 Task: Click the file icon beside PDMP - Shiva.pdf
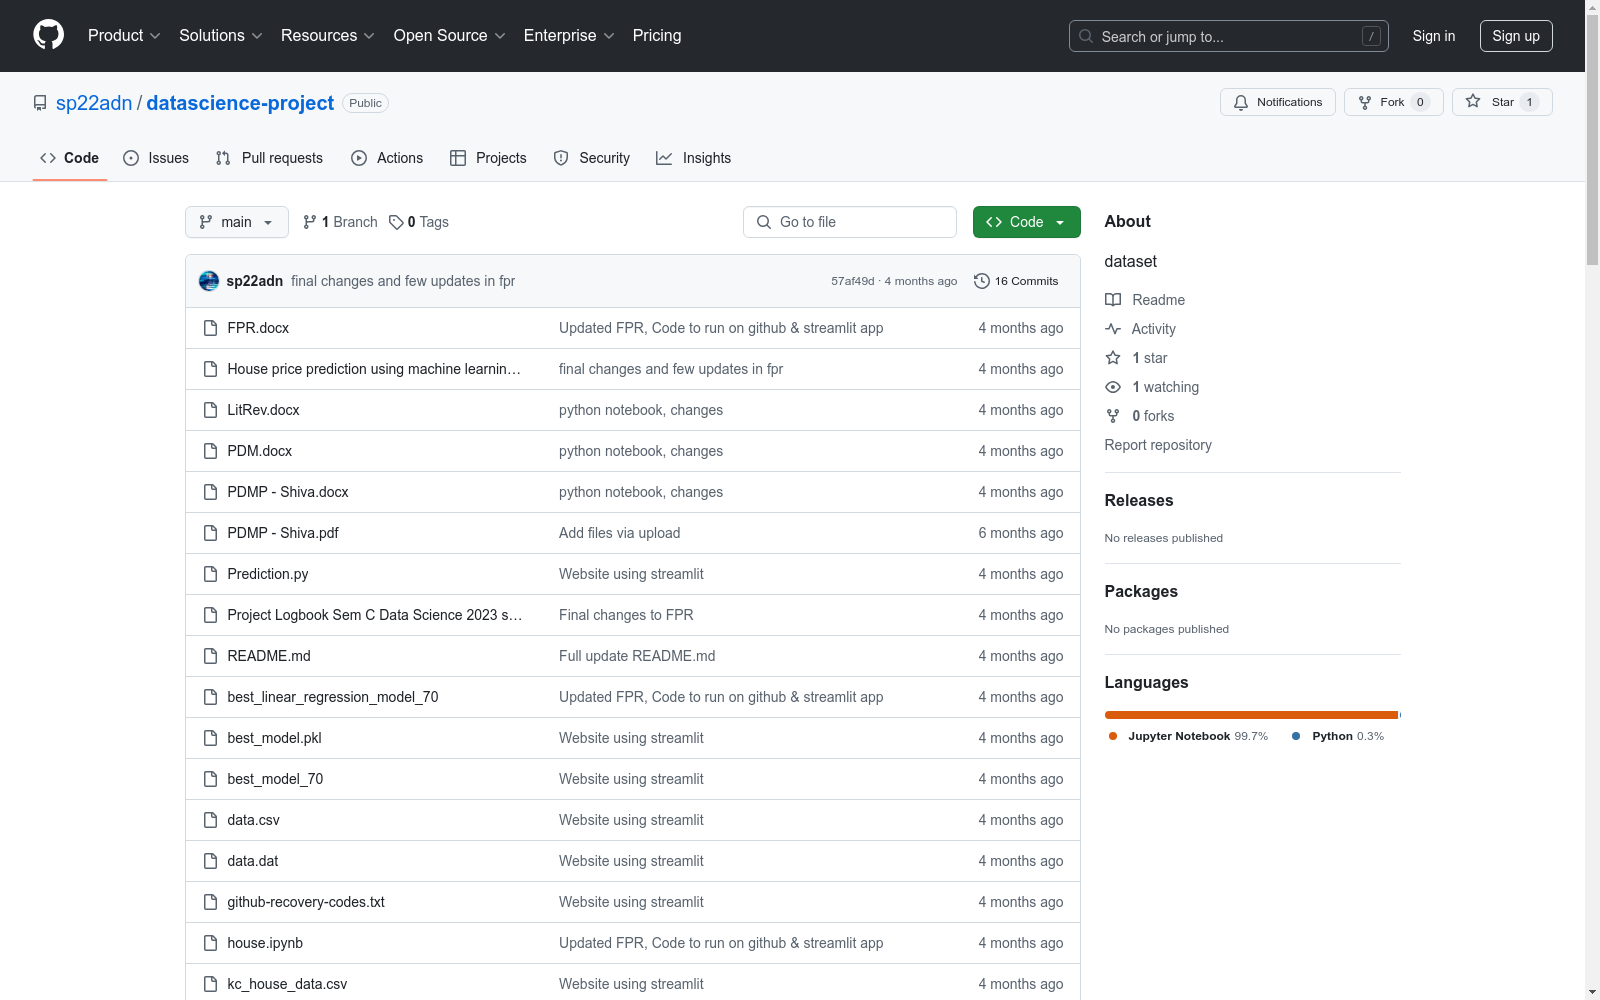[210, 533]
